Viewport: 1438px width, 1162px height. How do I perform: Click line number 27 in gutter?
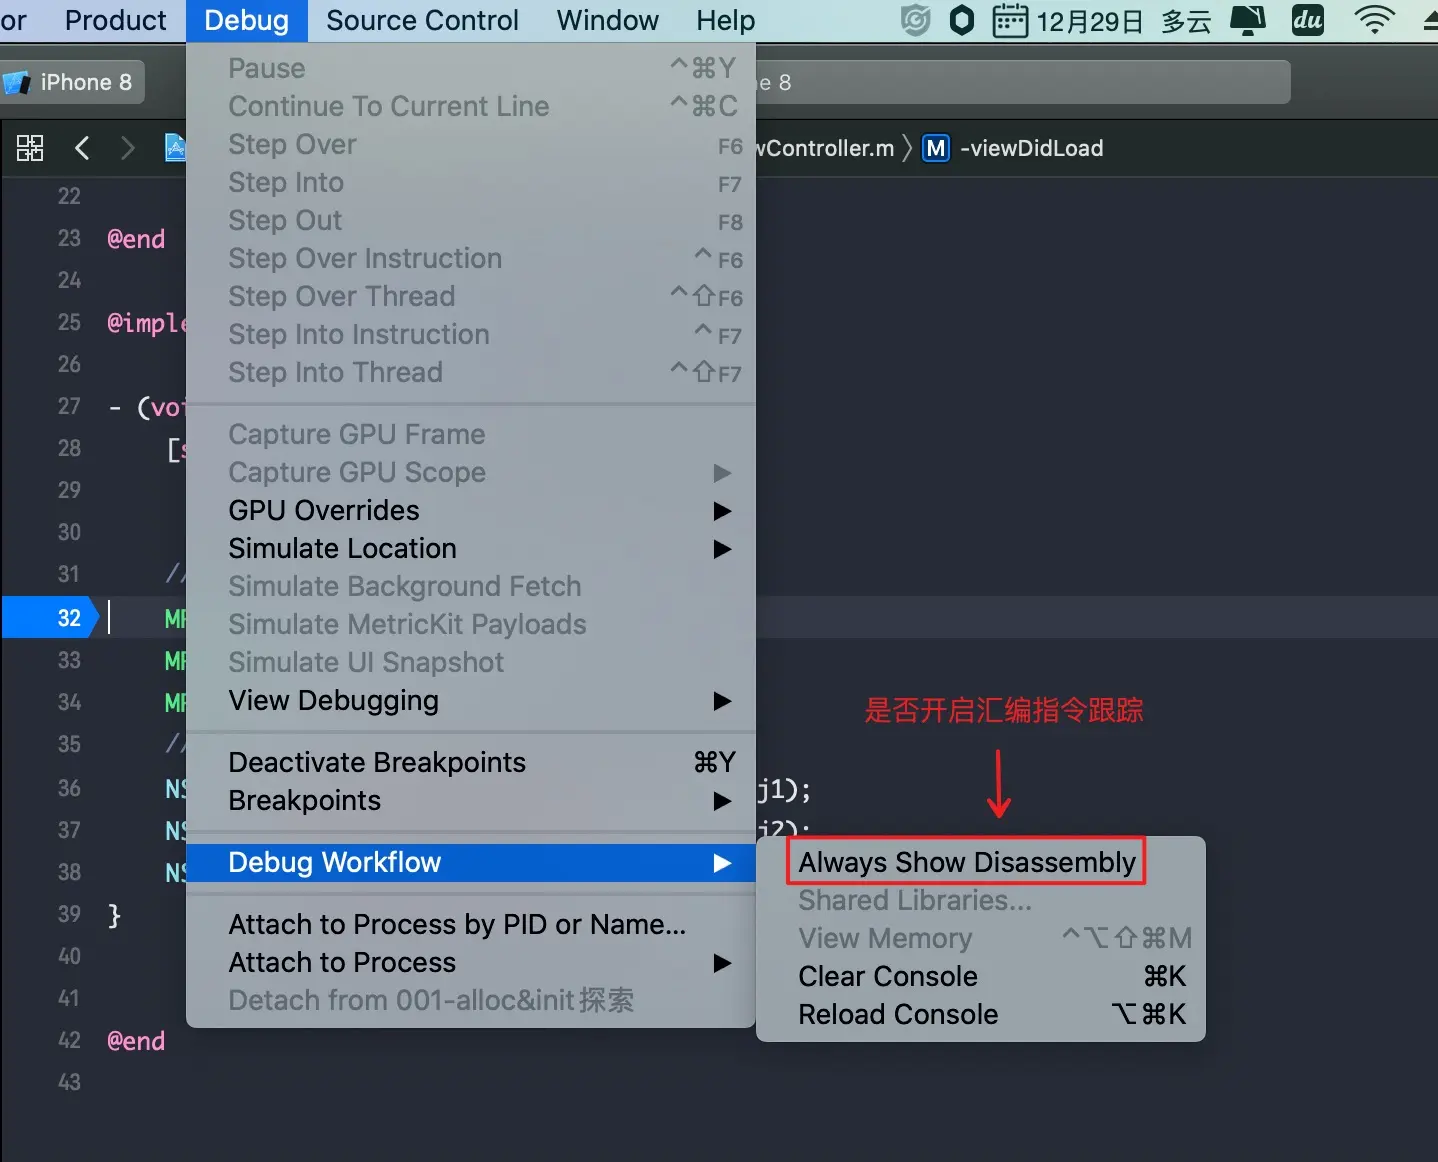[69, 406]
